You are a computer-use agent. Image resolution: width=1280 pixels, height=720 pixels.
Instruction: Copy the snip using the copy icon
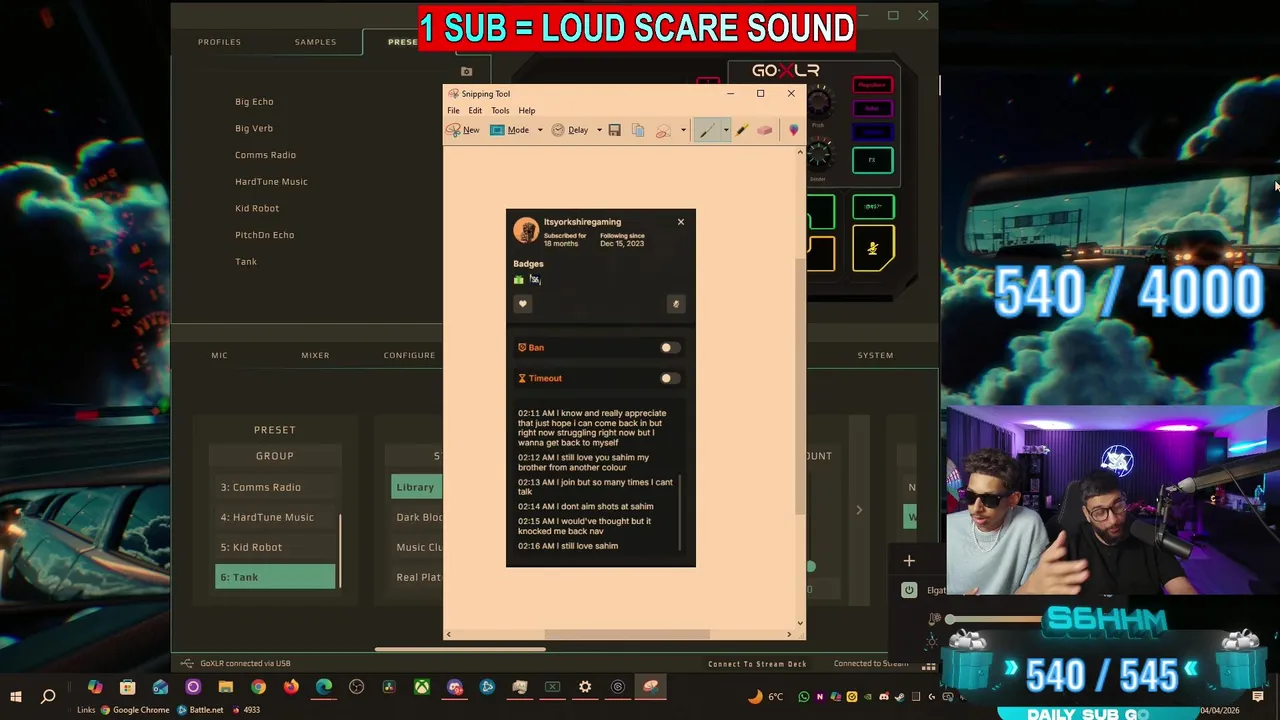(x=638, y=130)
